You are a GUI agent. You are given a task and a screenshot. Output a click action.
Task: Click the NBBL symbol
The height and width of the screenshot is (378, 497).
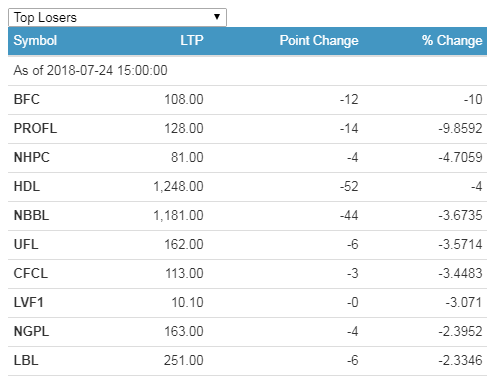point(31,215)
